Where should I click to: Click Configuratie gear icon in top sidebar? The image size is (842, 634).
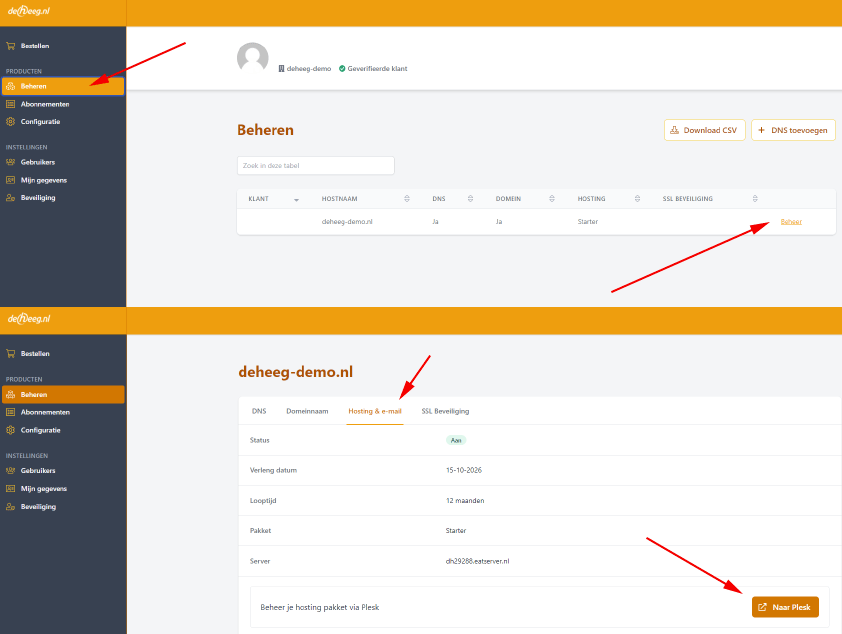(10, 122)
